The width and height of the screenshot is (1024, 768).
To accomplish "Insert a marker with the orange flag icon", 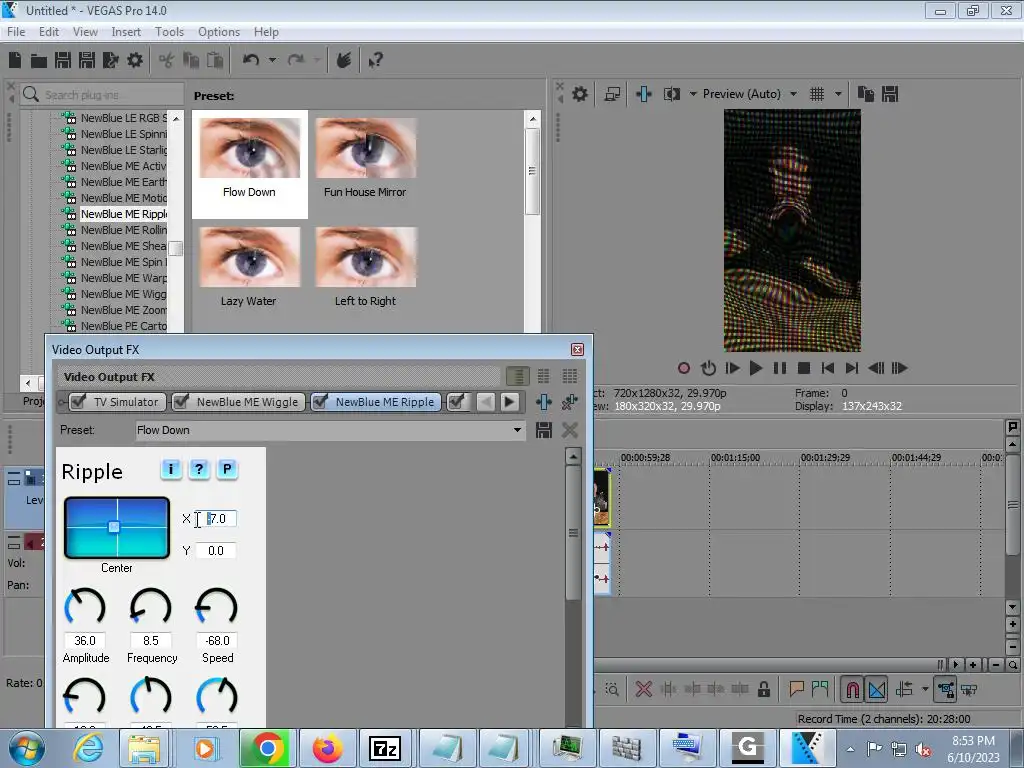I will (797, 689).
